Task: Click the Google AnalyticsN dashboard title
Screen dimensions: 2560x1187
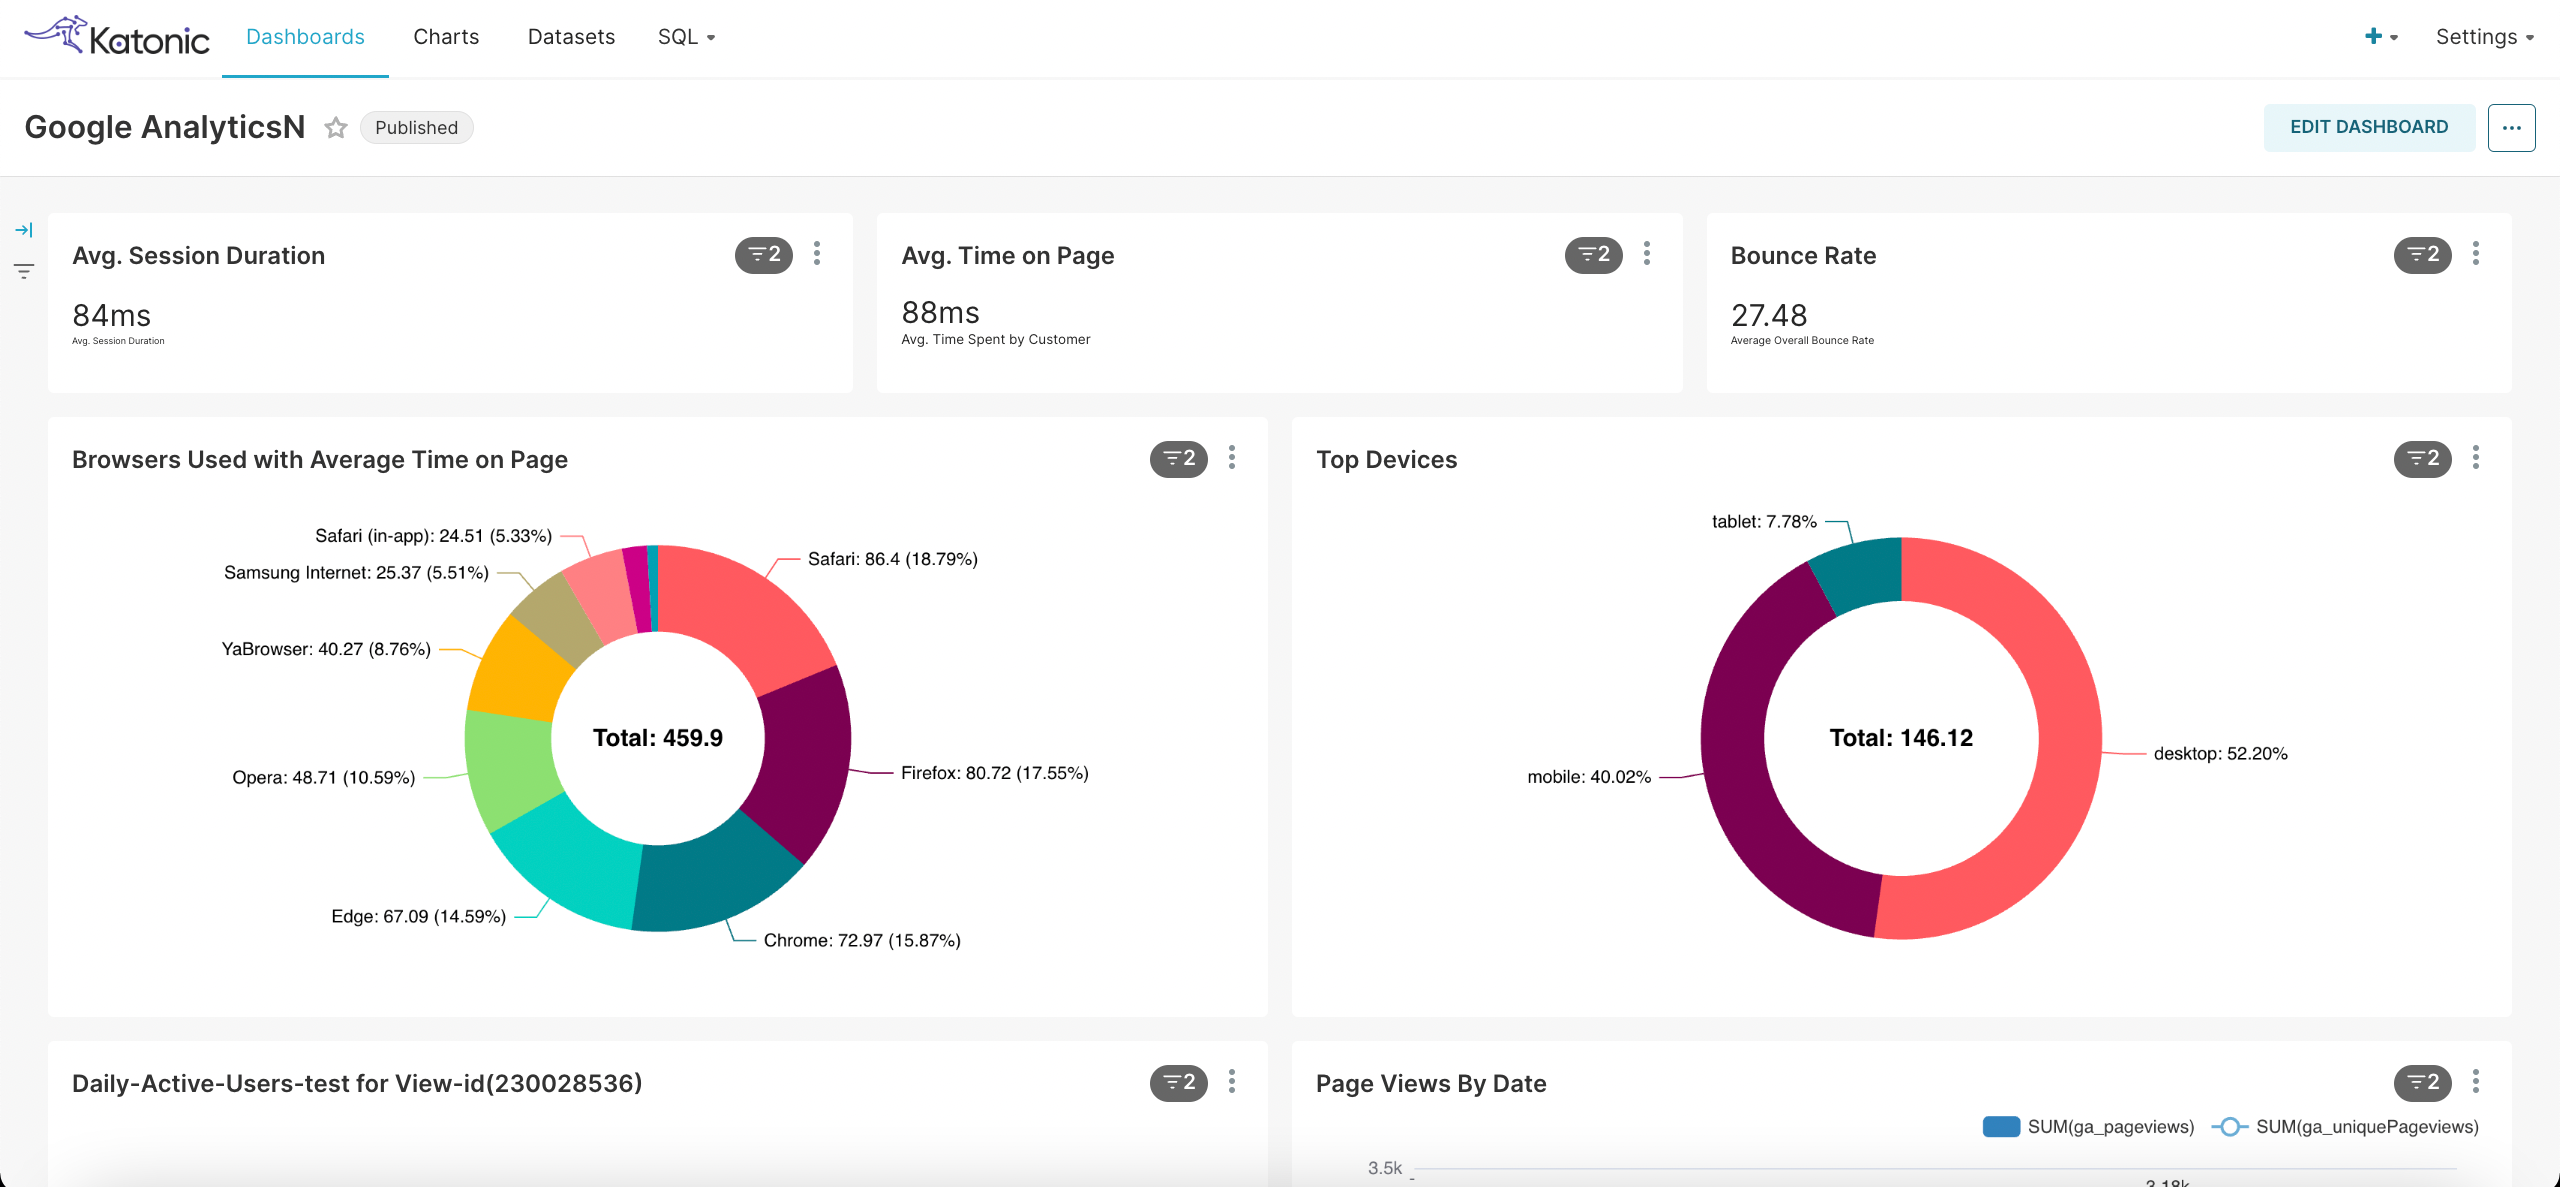Action: [x=165, y=128]
